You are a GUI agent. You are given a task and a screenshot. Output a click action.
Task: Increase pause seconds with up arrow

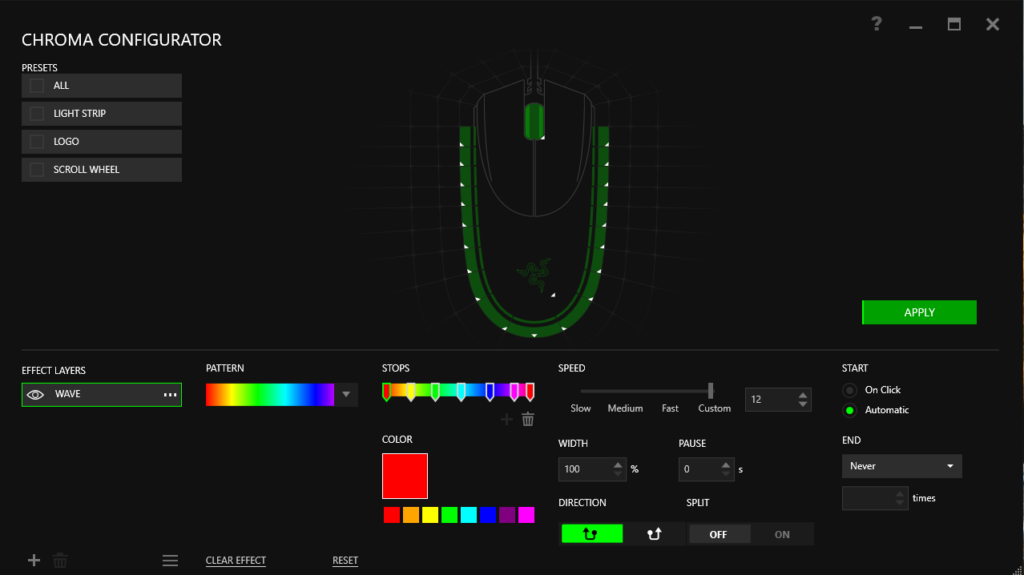[x=726, y=465]
